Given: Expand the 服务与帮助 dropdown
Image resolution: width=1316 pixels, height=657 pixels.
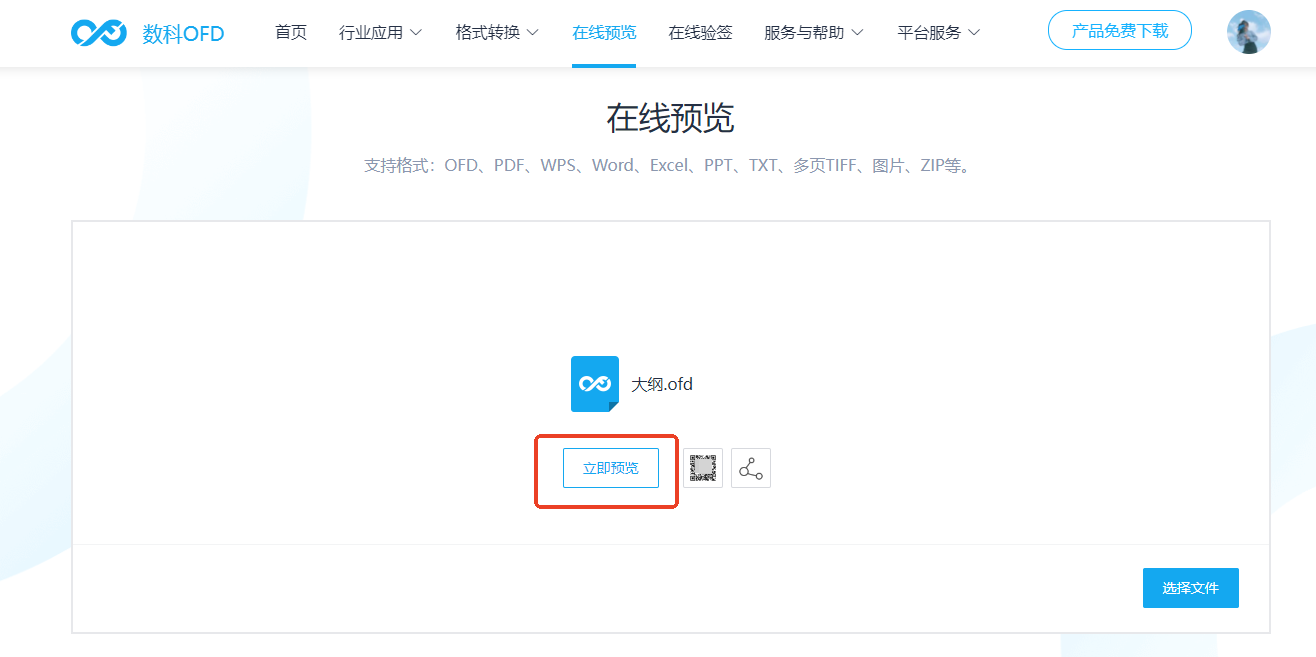Looking at the screenshot, I should (x=812, y=31).
